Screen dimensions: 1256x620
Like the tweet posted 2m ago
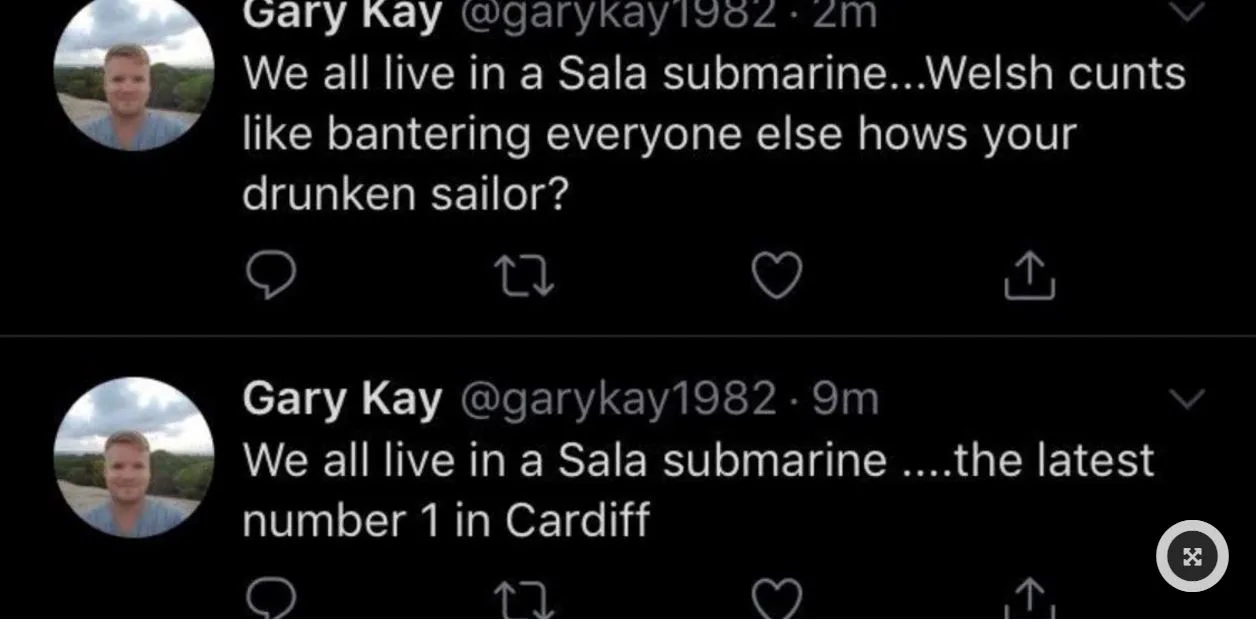[x=777, y=275]
